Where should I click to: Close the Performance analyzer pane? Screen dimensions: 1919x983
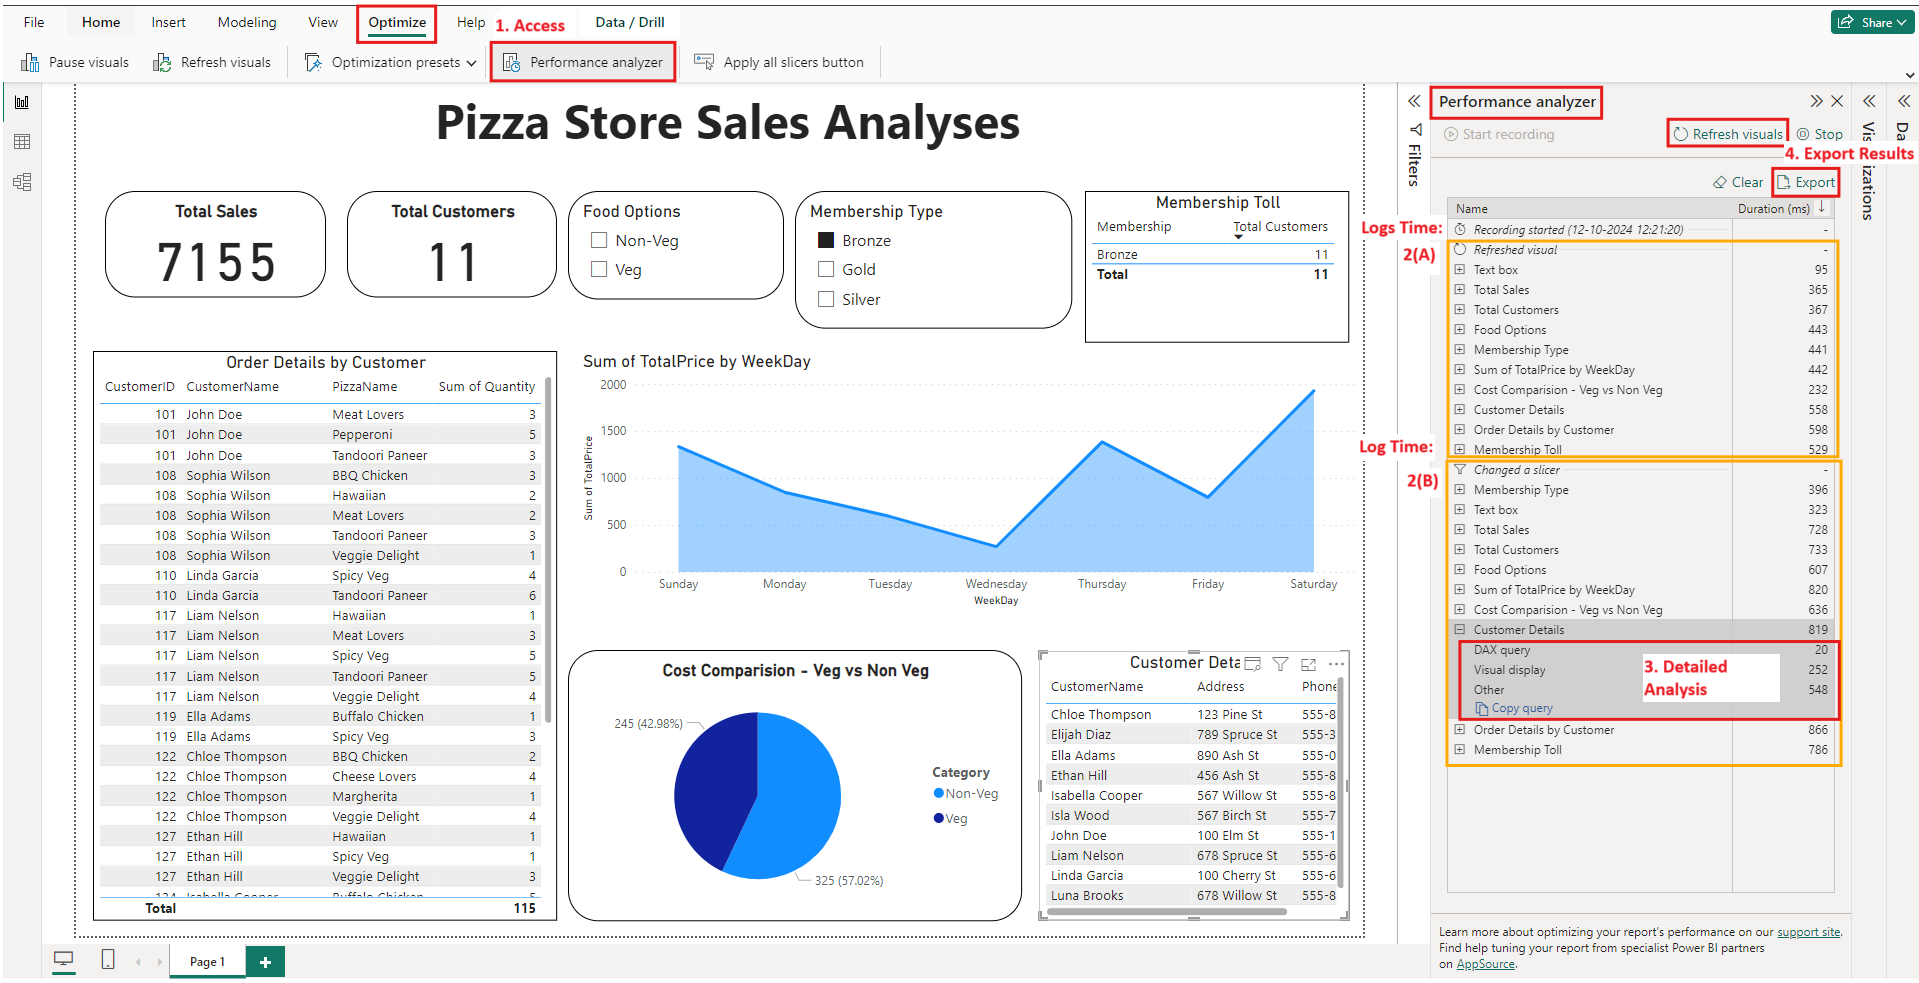1837,101
